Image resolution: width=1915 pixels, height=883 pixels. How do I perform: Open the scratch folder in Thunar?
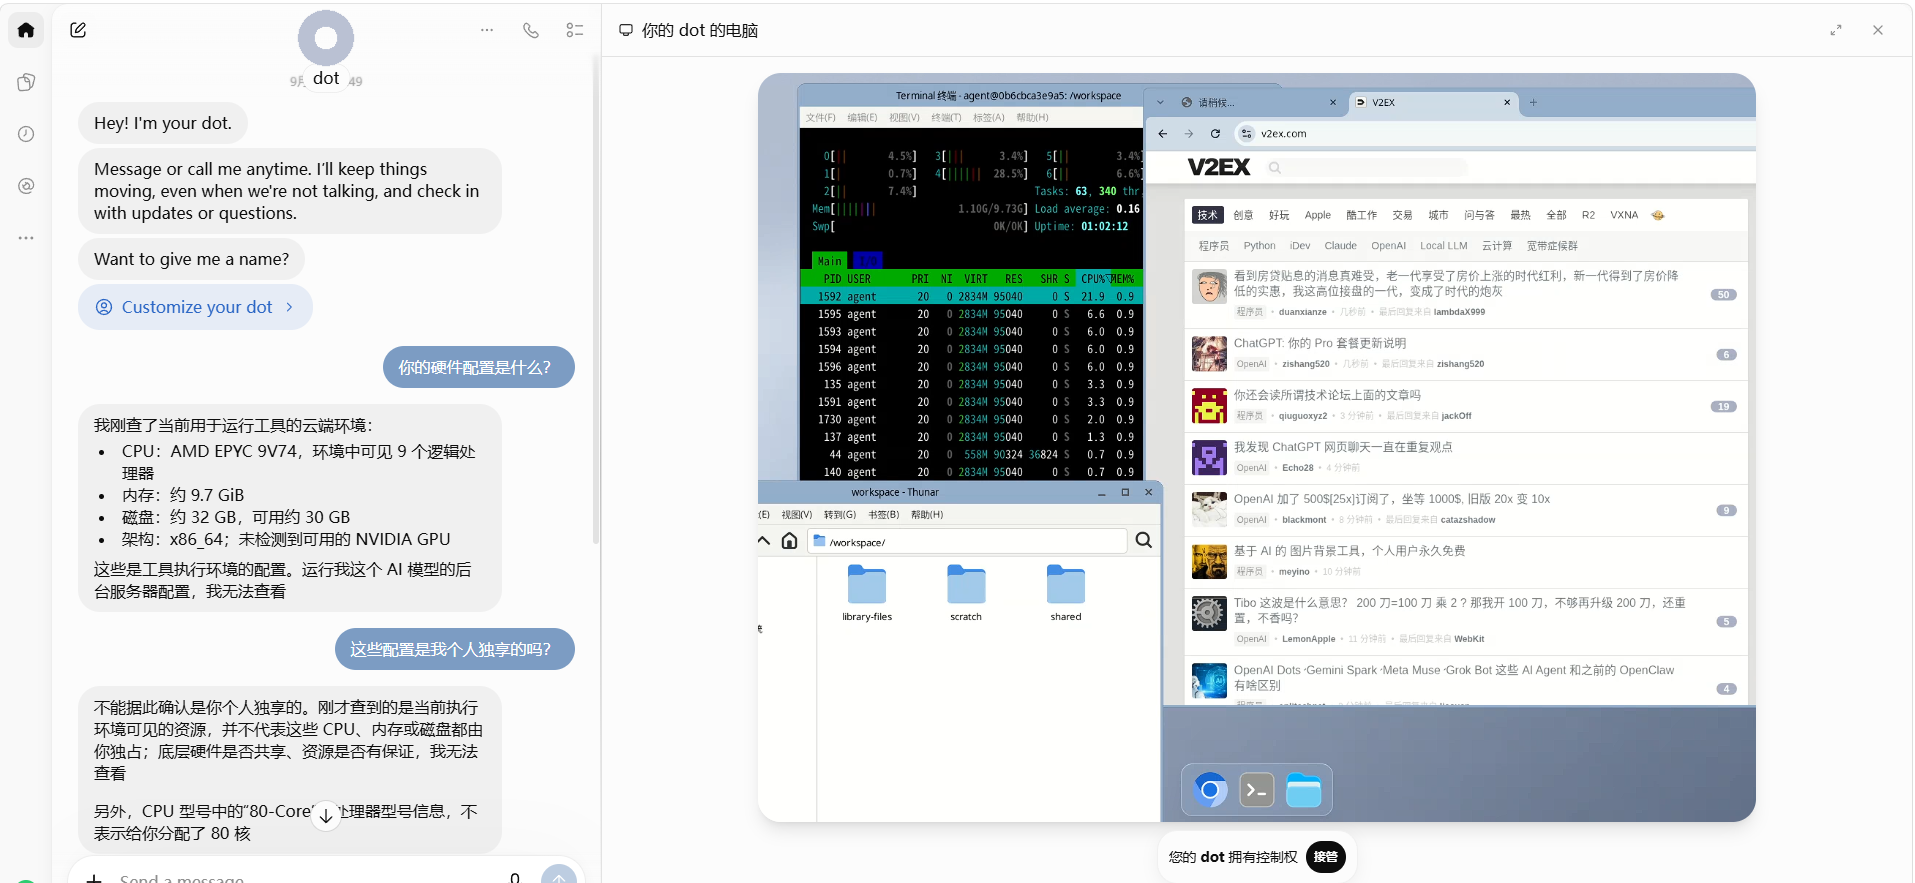[966, 593]
